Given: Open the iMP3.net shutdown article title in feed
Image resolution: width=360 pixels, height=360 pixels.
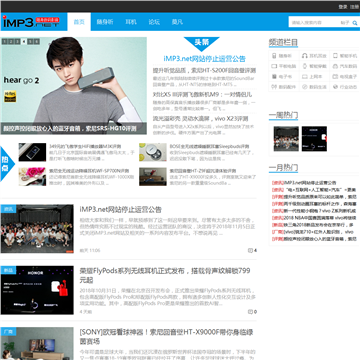Looking at the screenshot, I should (121, 210).
